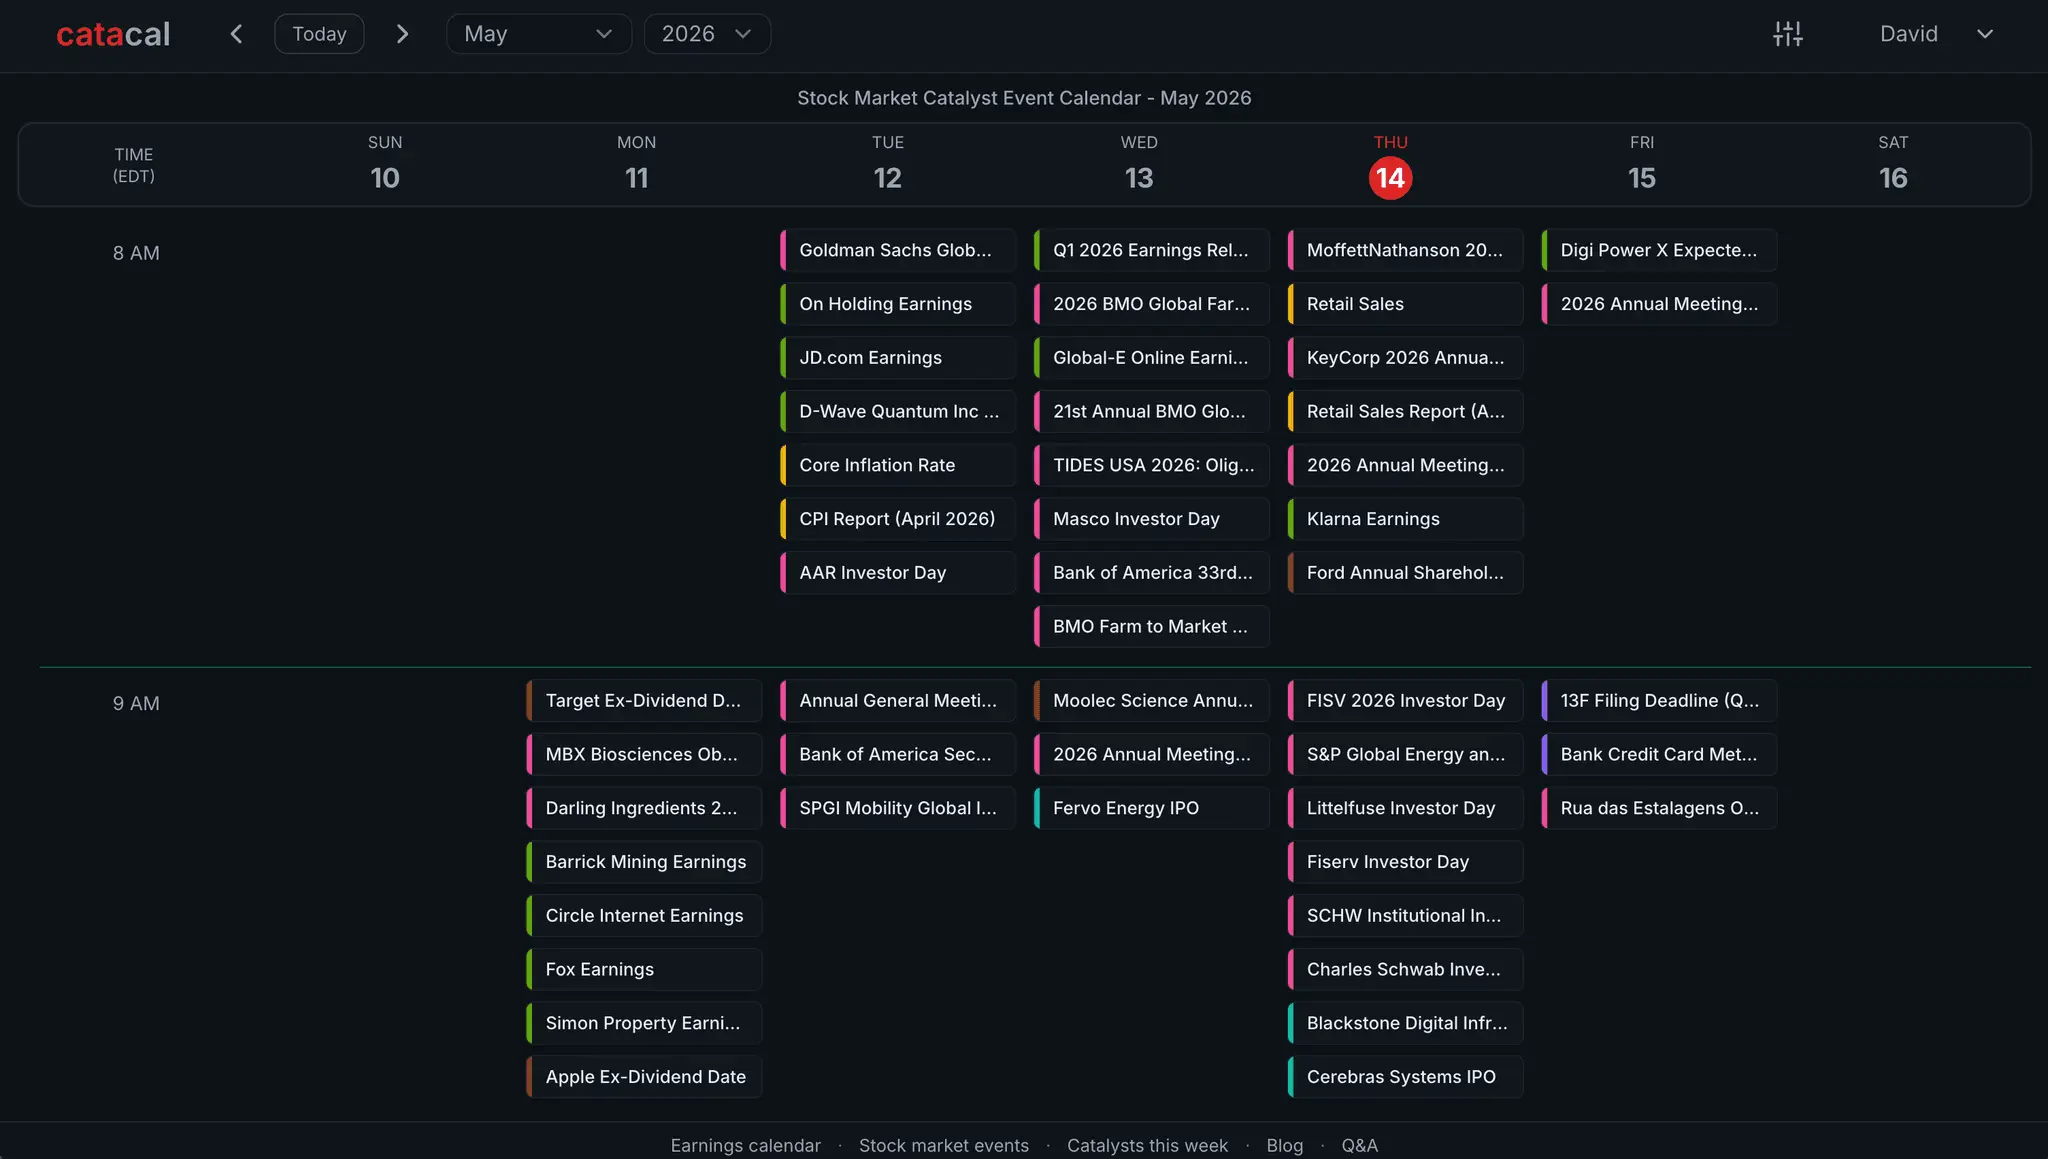
Task: Open the 2026 year dropdown
Action: pos(707,34)
